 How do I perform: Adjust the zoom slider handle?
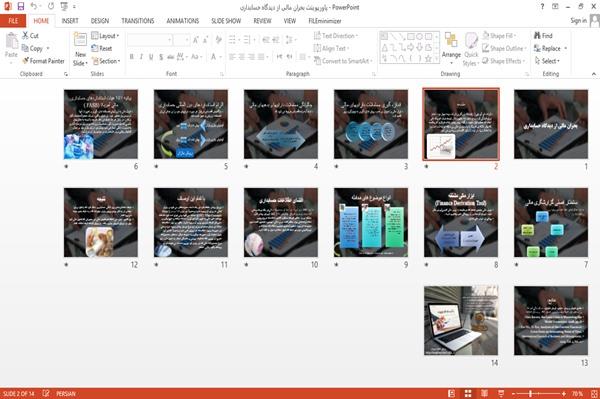click(530, 394)
